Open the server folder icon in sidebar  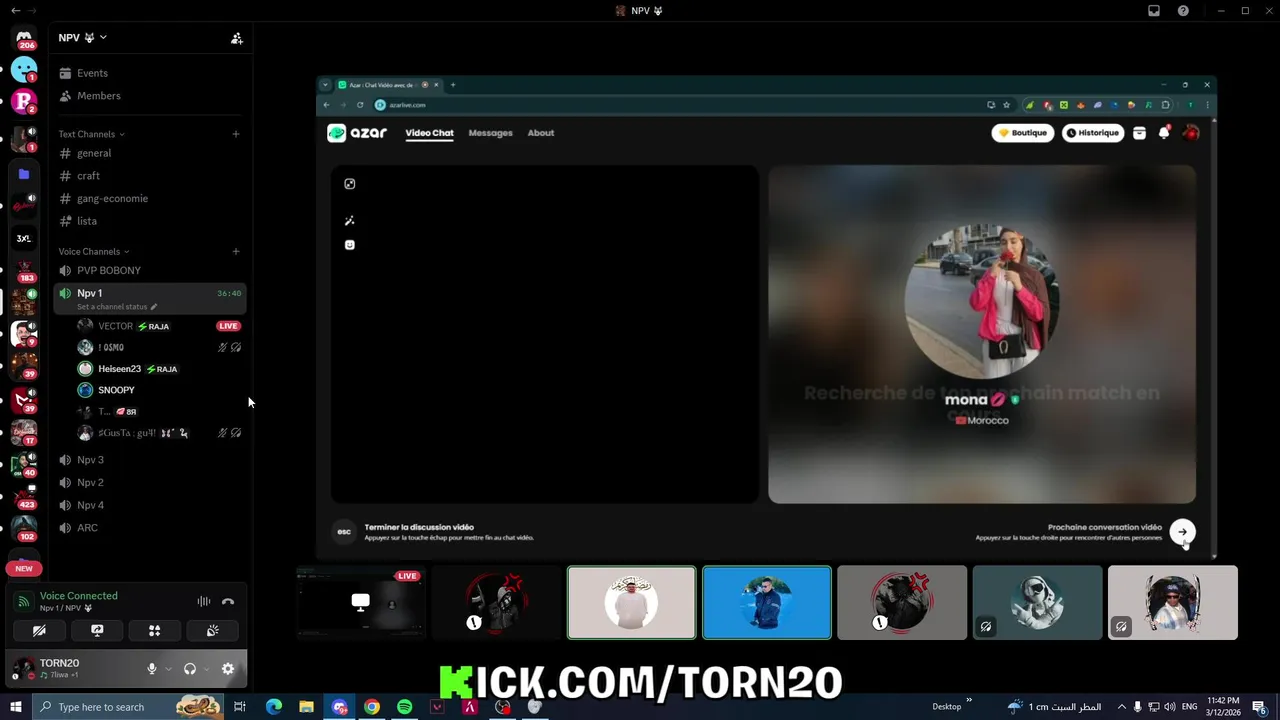pos(24,174)
